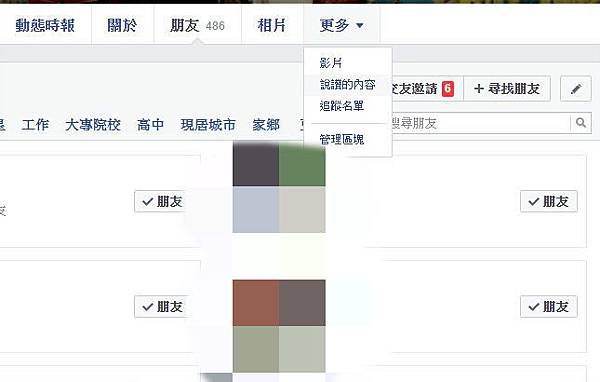Click the ＋尋找朋友 button
Viewport: 600px width, 382px height.
507,89
